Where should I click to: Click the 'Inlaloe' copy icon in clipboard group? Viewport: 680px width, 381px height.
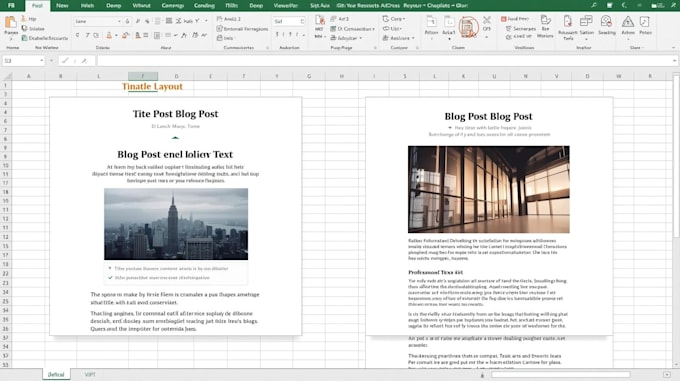[24, 28]
